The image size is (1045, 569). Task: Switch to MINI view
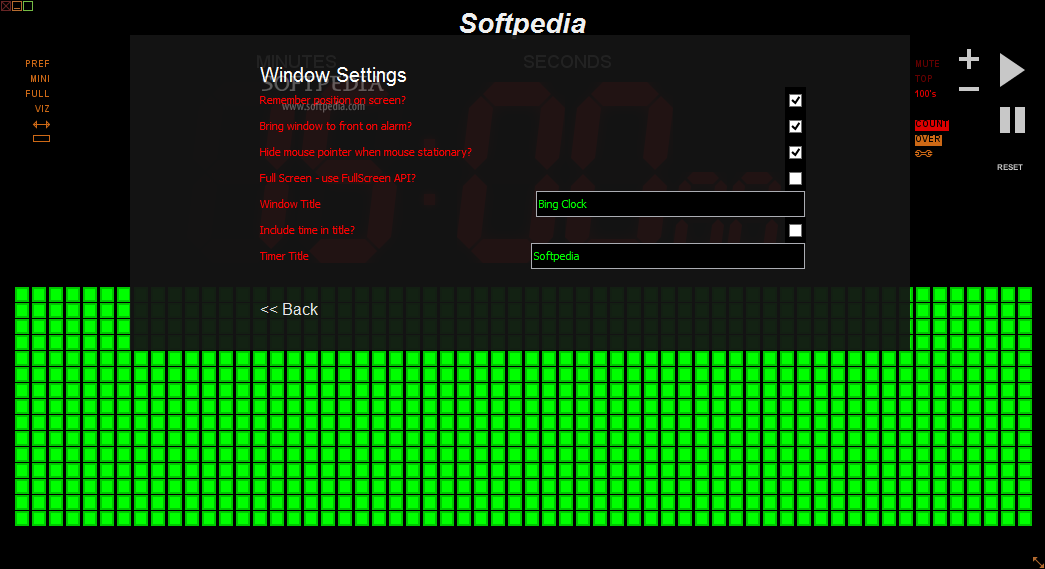[40, 79]
